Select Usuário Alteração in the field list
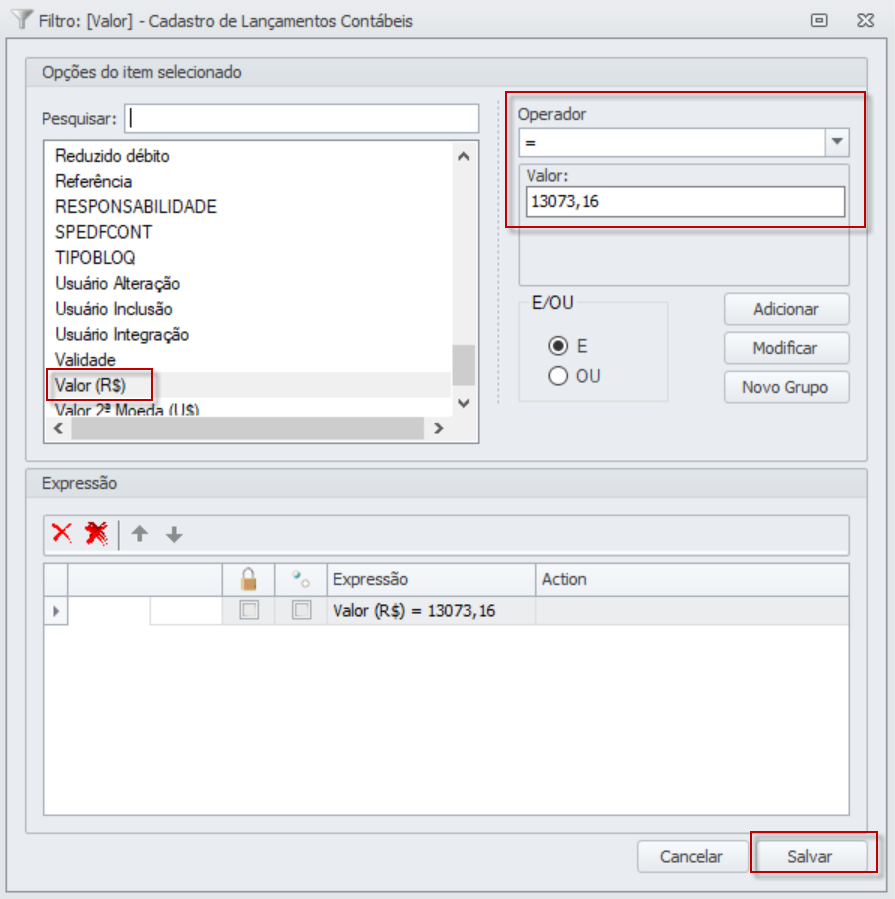 118,283
